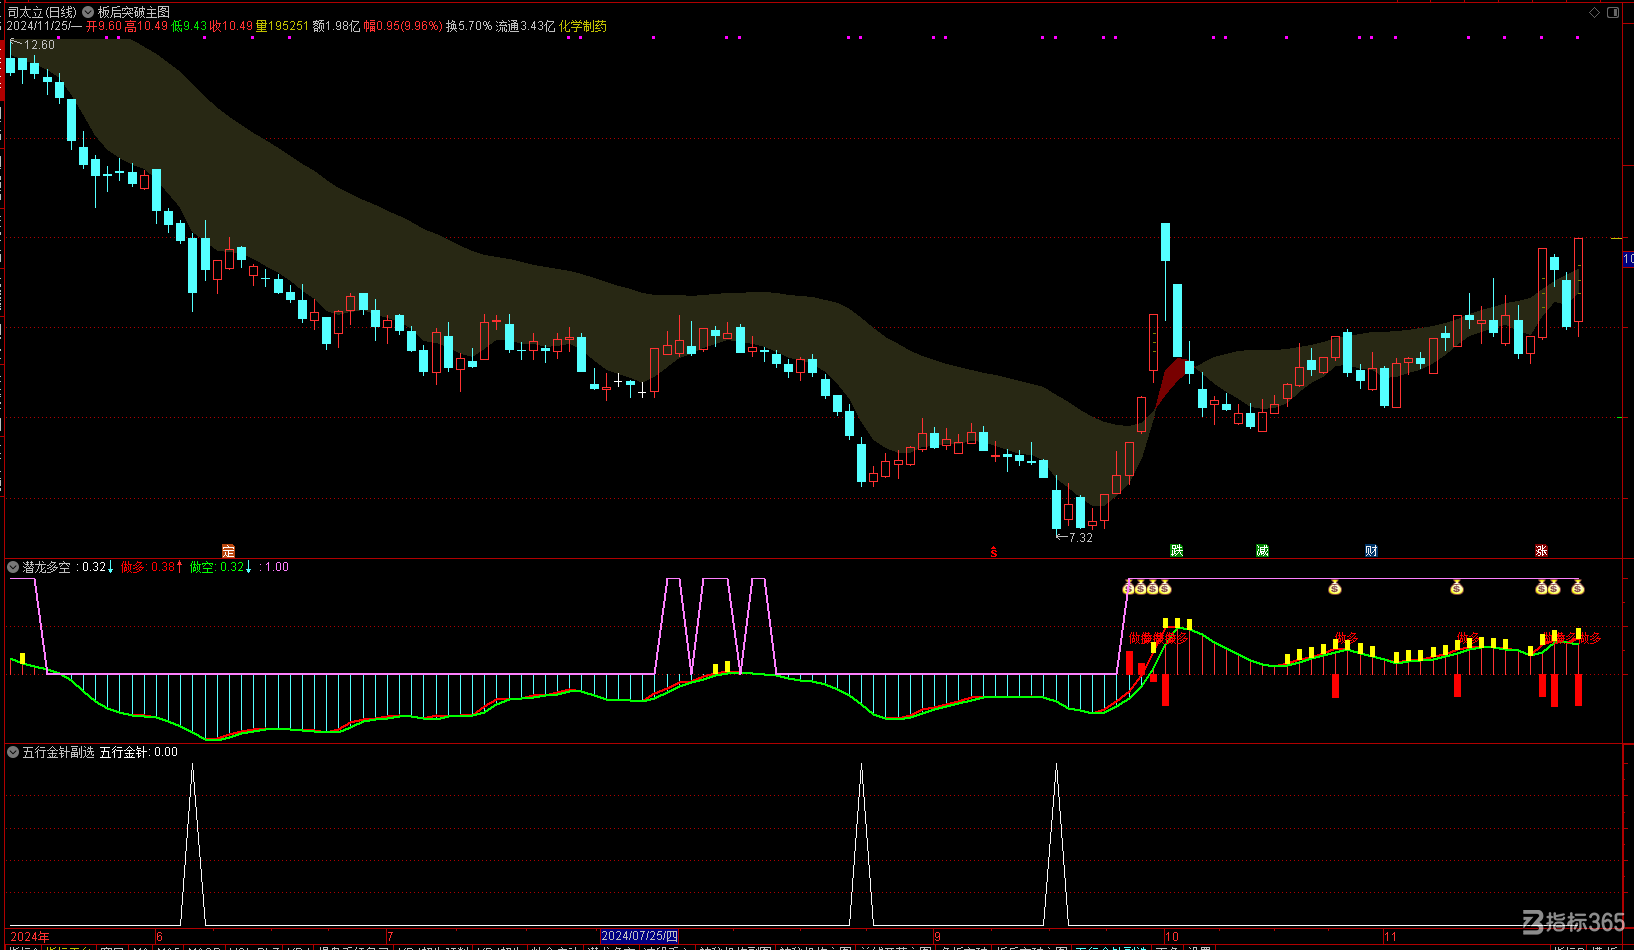This screenshot has height=950, width=1634.
Task: Open the indicator dropdown beside 司太立(日线)
Action: (88, 12)
